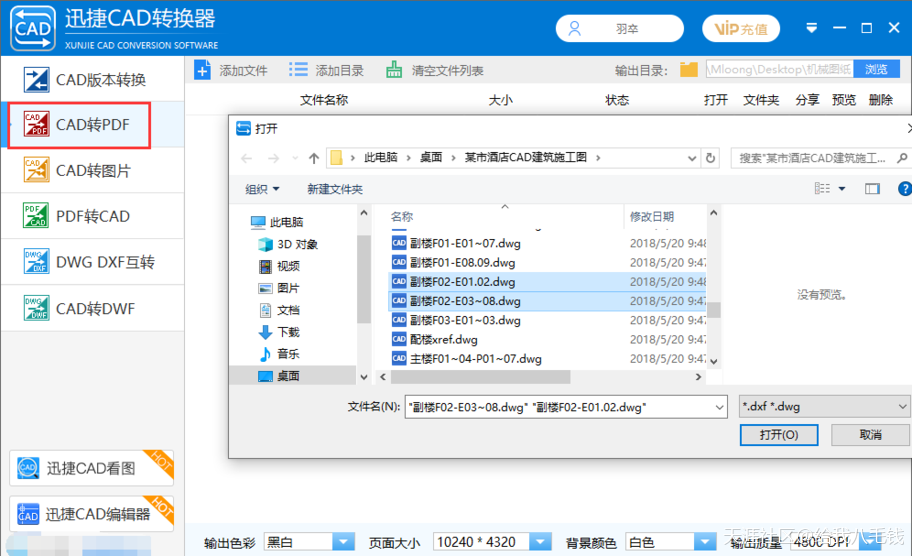Open the view options dropdown arrow

pos(842,188)
